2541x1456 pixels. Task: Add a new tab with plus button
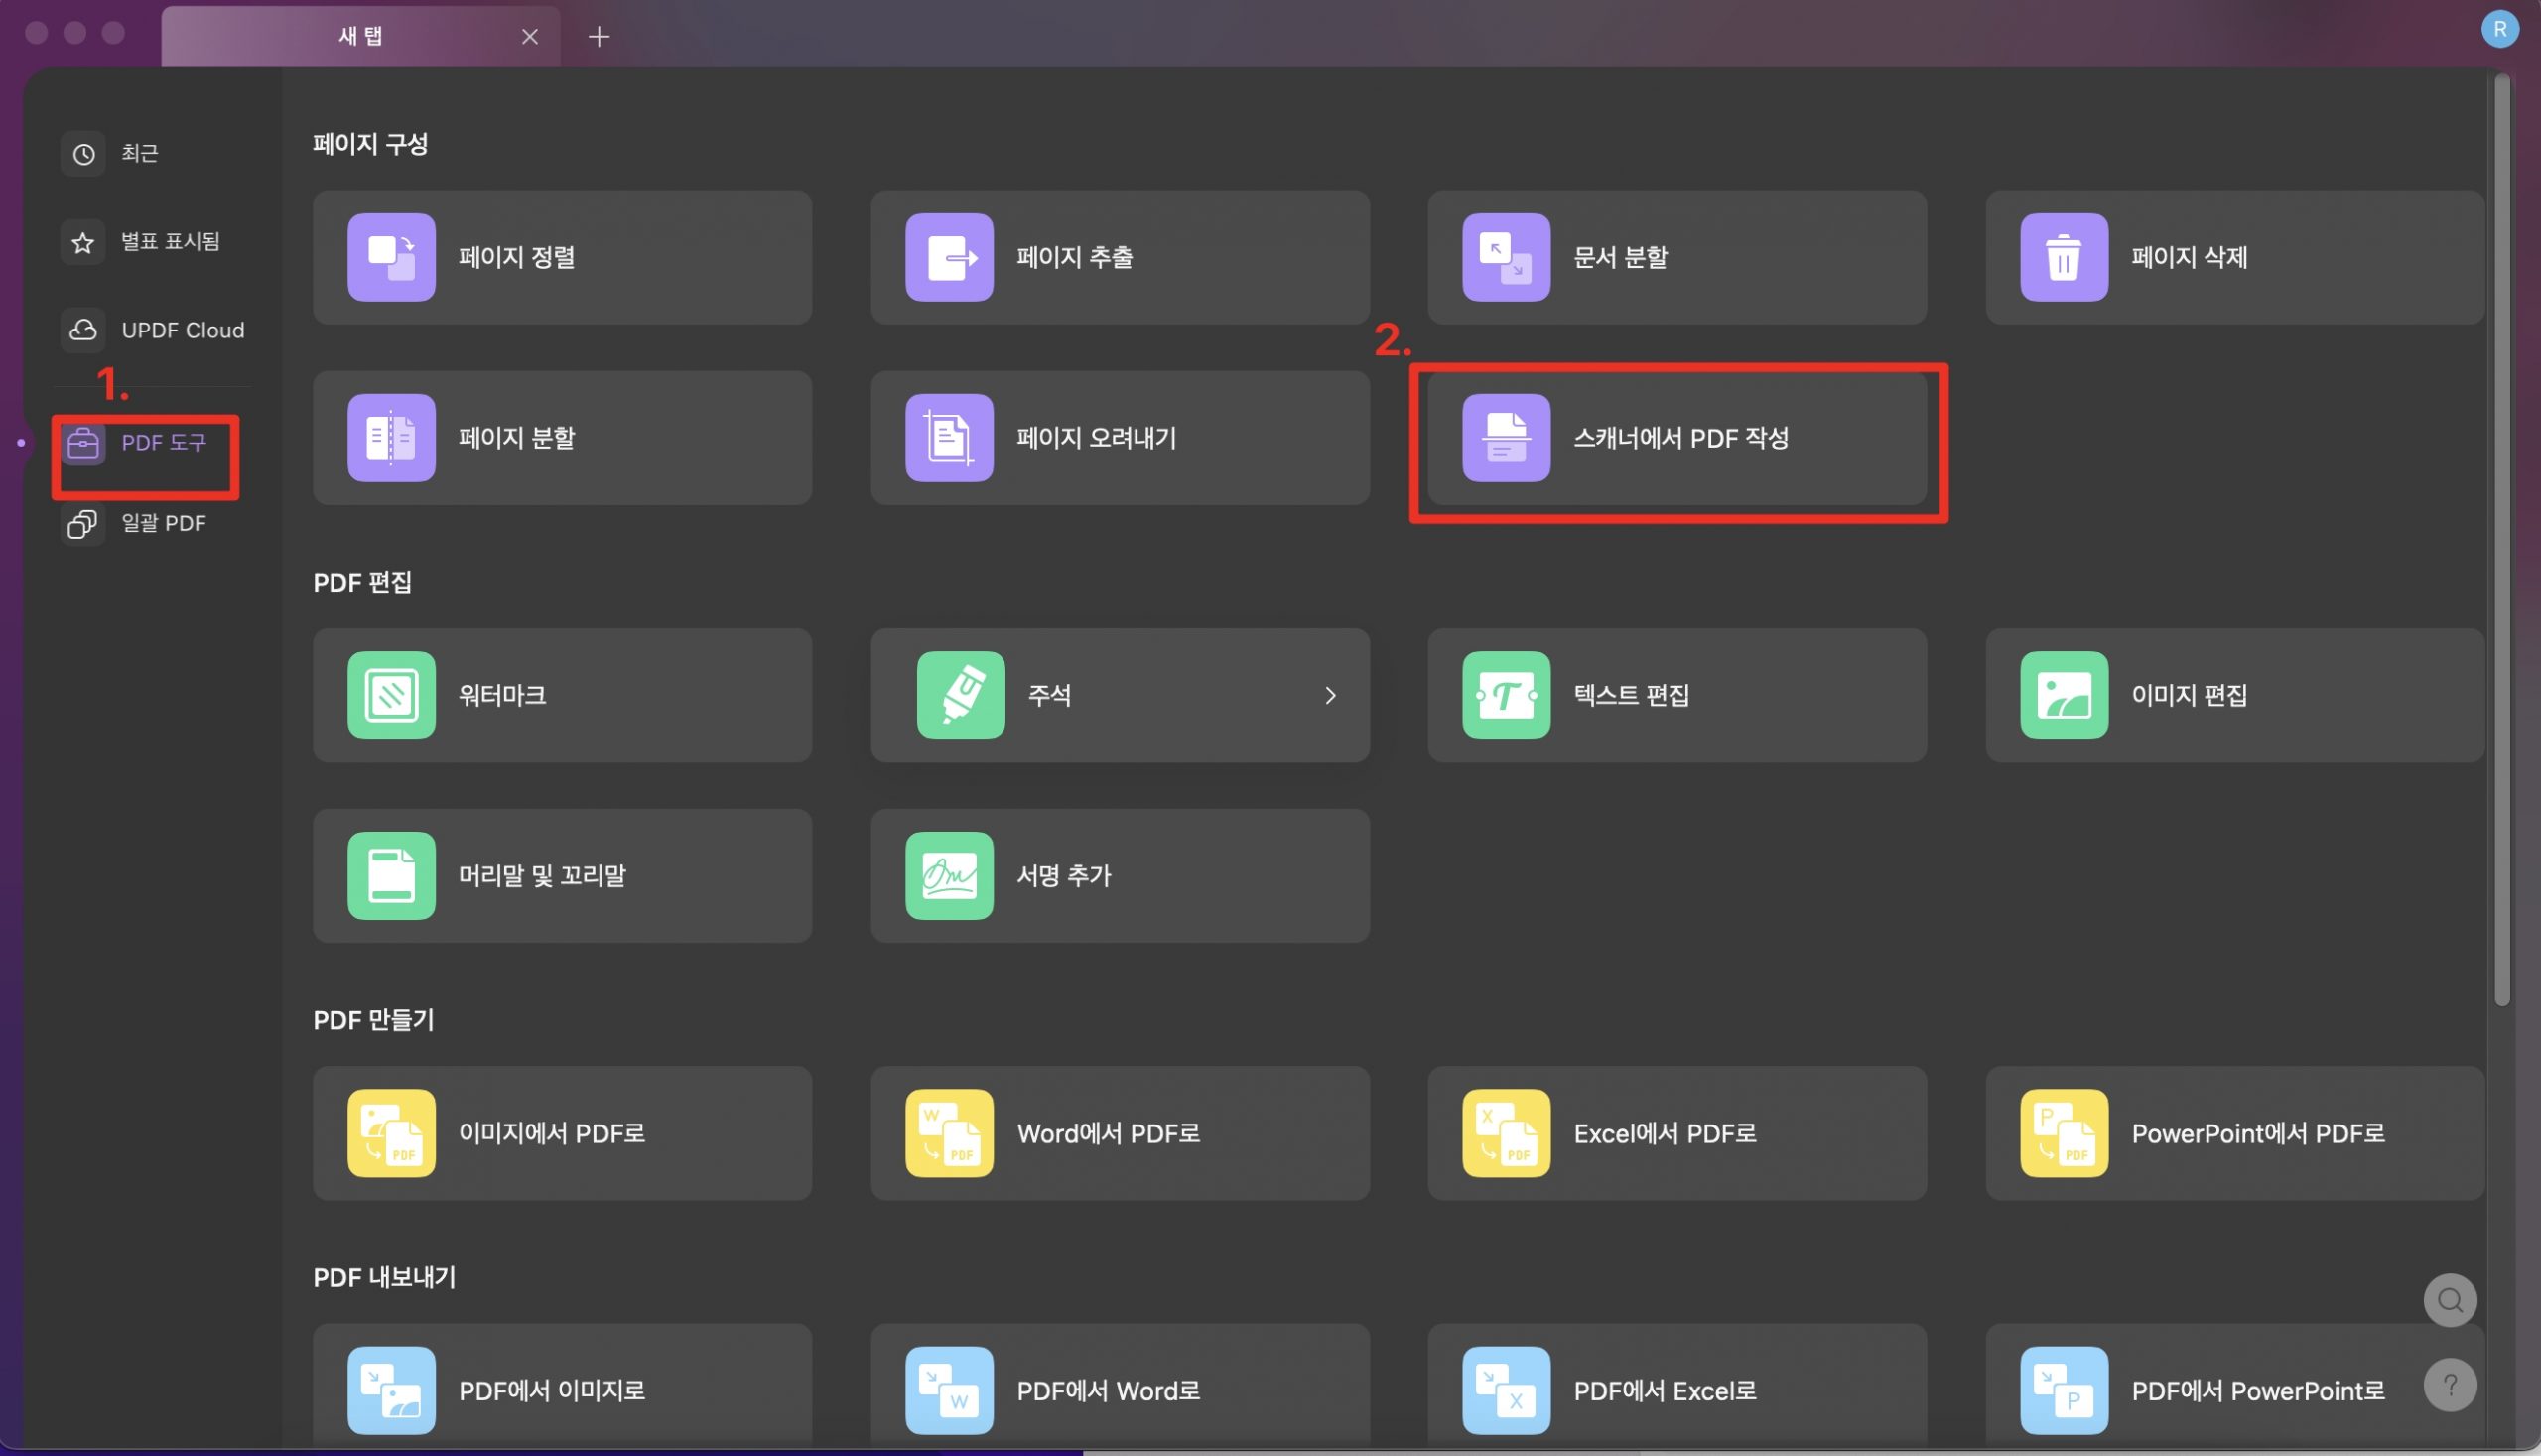[x=598, y=37]
